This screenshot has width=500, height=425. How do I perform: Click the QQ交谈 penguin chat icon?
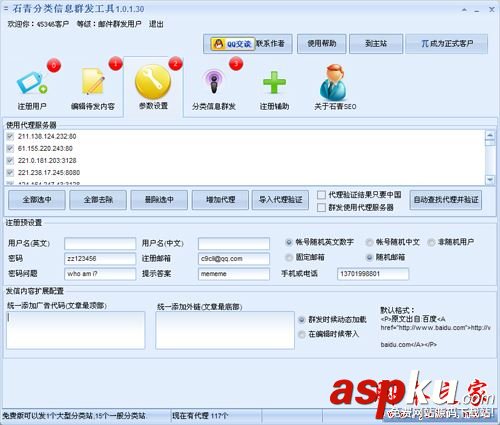(x=233, y=44)
